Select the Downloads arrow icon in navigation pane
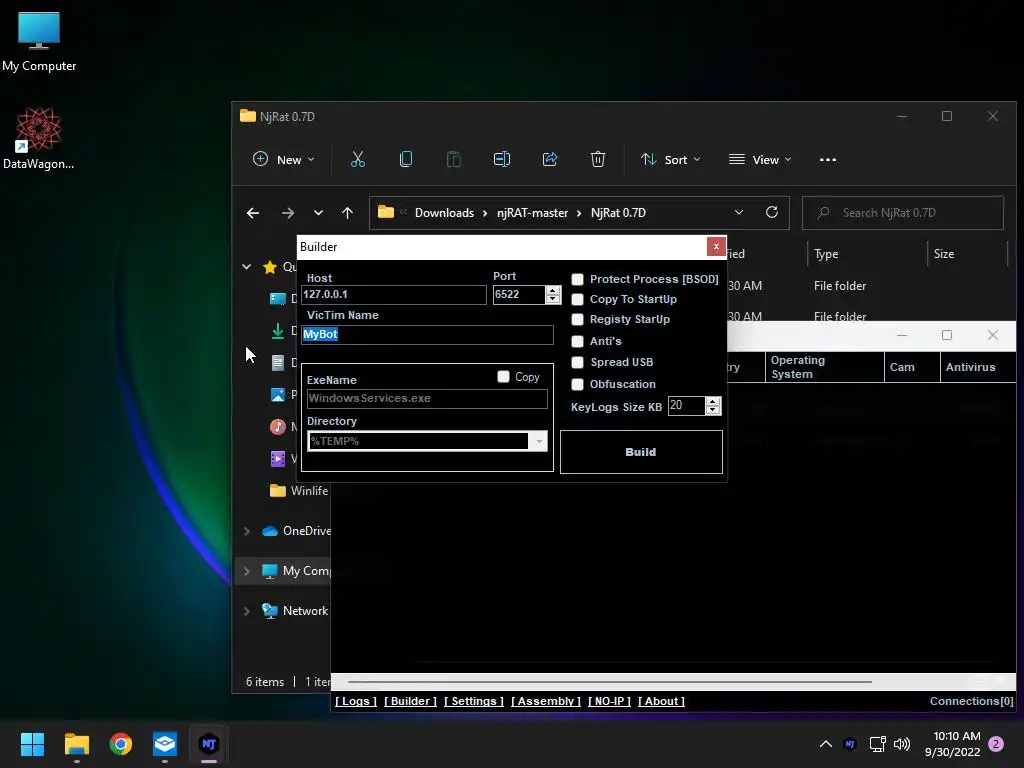1024x768 pixels. point(278,331)
